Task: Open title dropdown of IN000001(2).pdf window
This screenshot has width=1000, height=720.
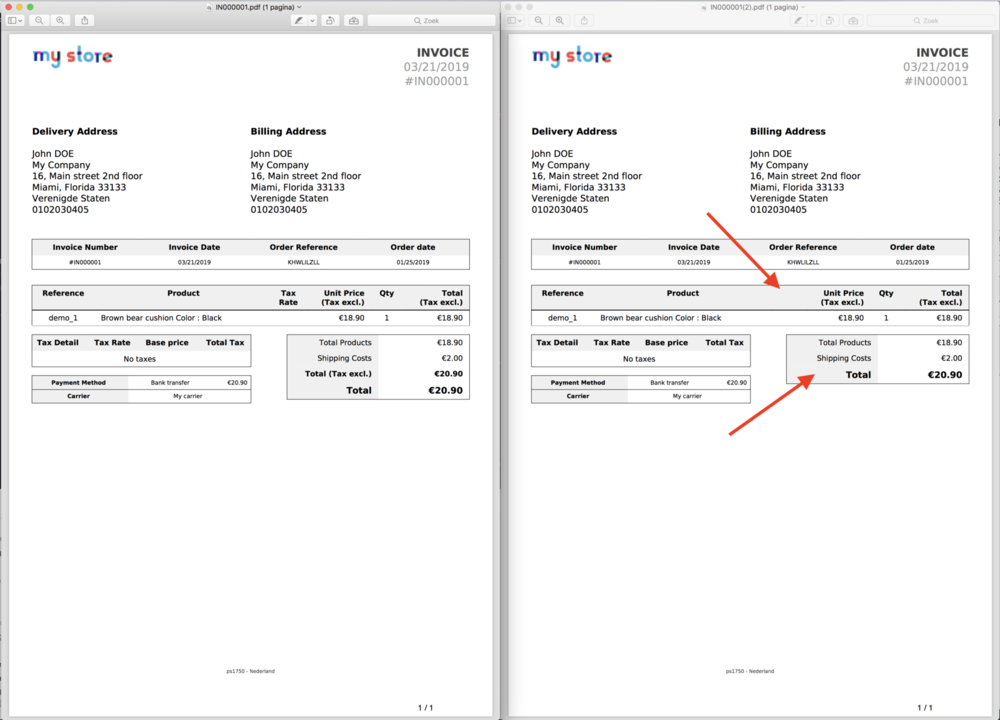Action: point(802,7)
